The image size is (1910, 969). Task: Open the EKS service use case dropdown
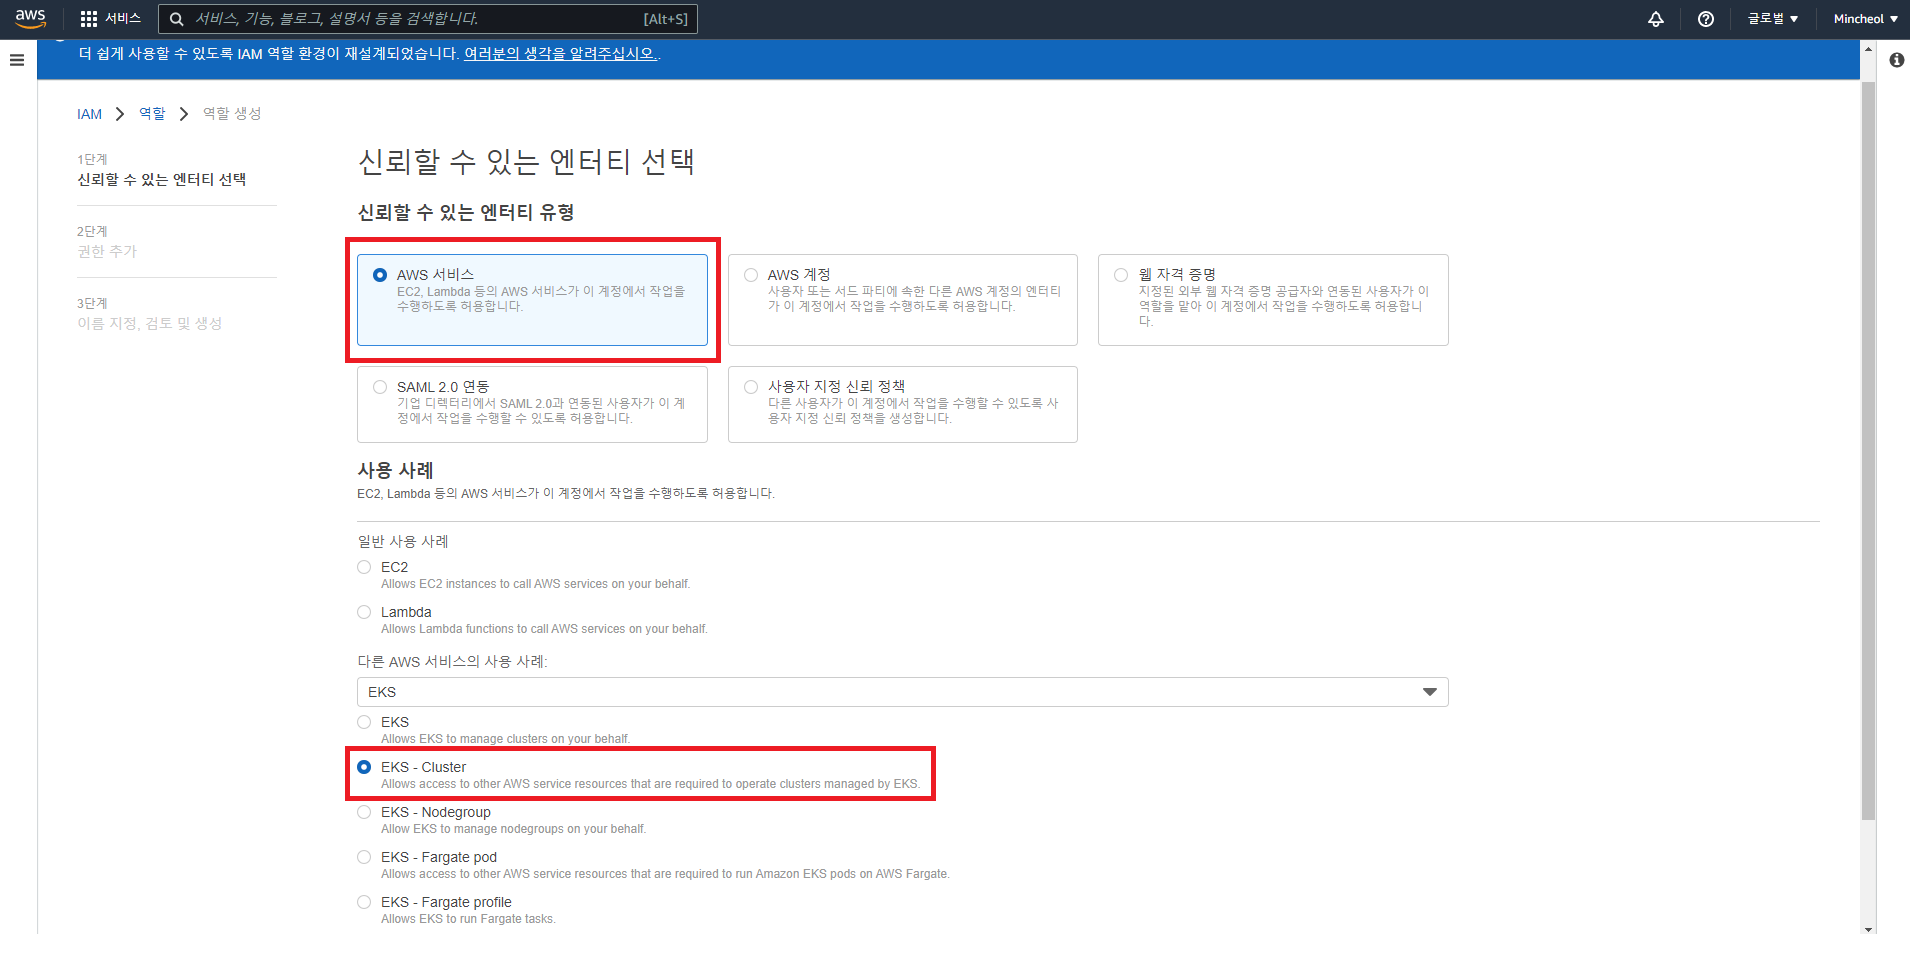tap(903, 692)
